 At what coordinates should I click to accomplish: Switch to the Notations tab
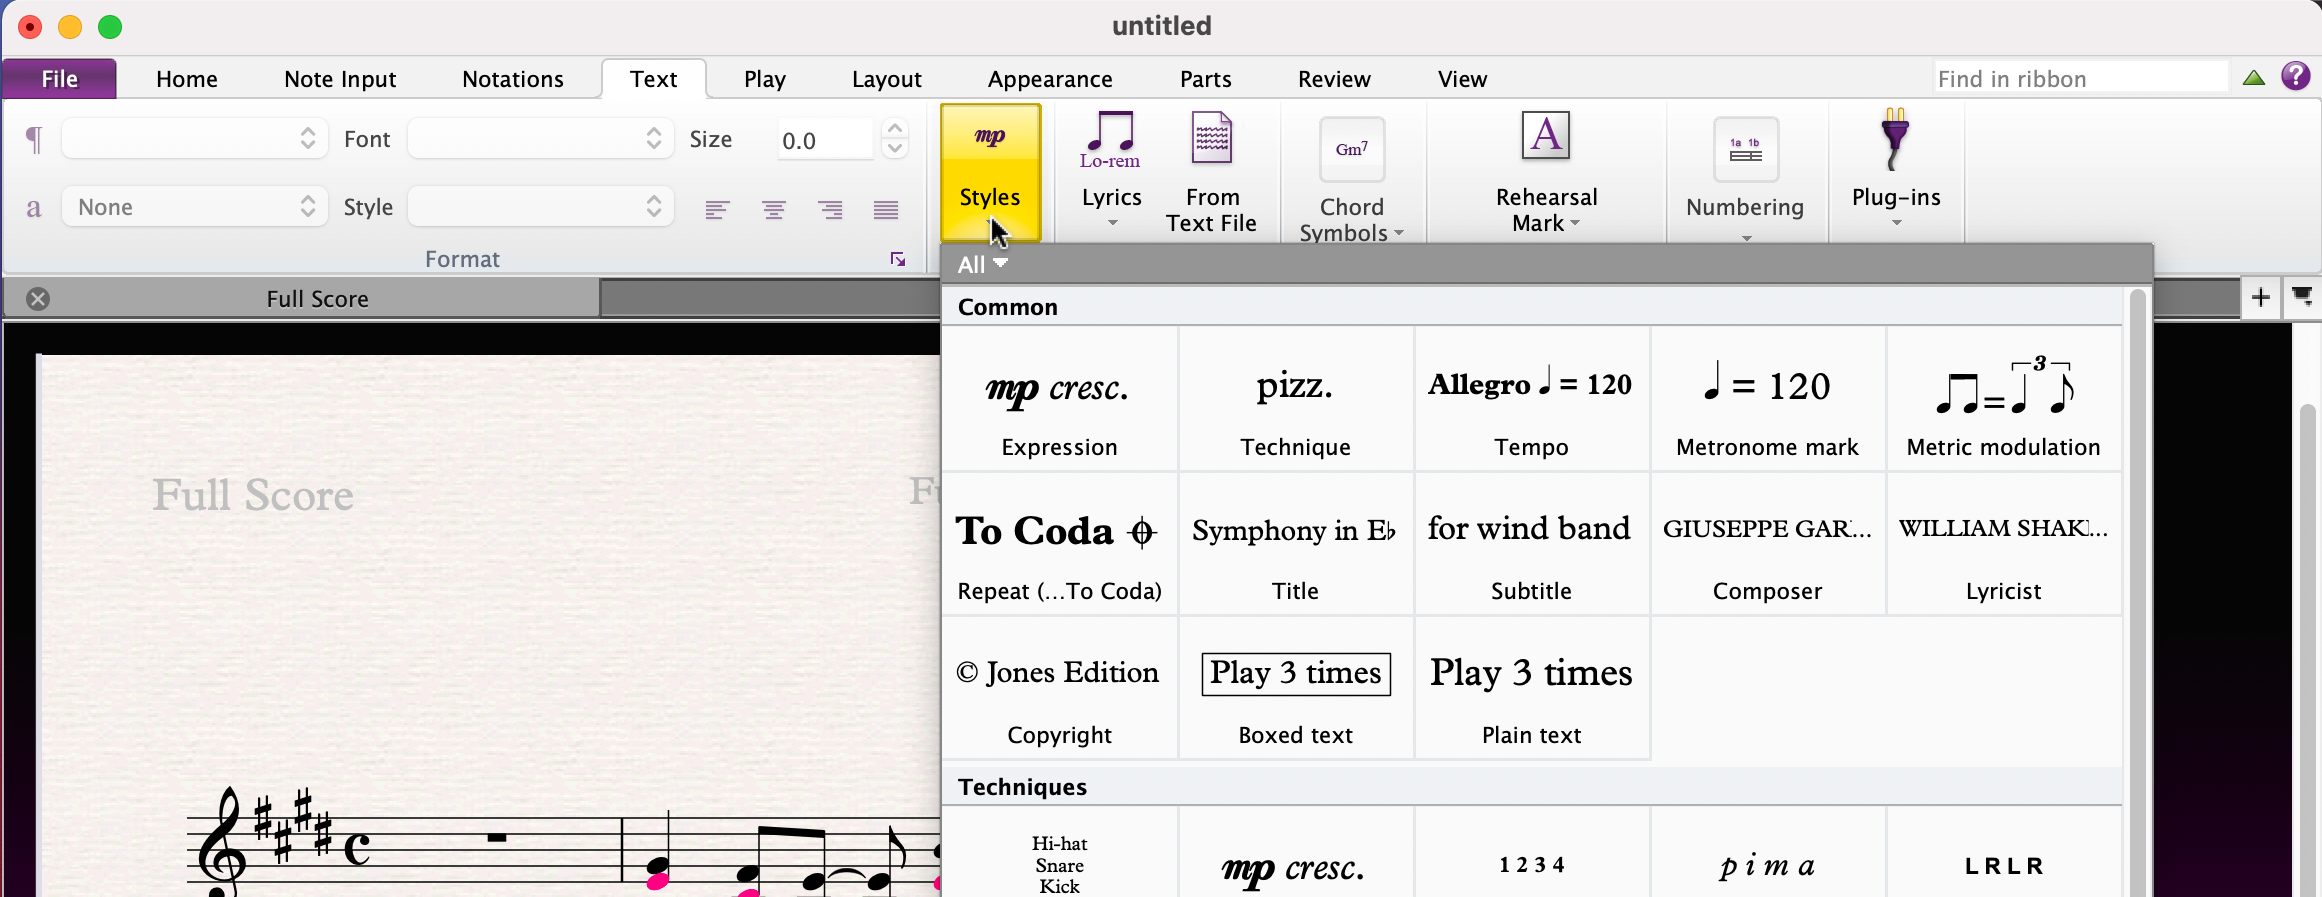click(x=513, y=79)
